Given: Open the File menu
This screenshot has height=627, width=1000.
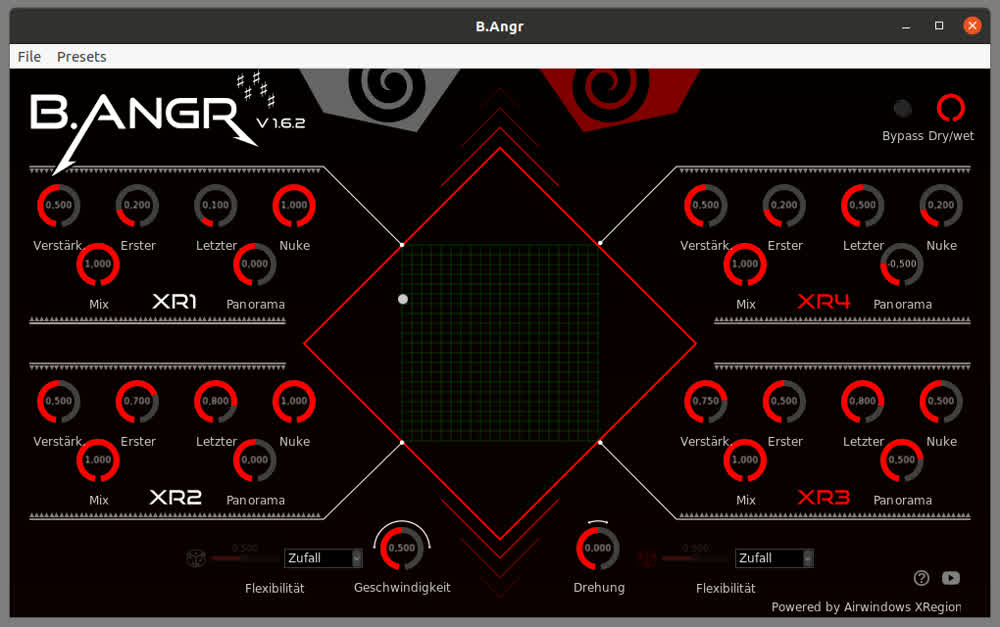Looking at the screenshot, I should (29, 57).
